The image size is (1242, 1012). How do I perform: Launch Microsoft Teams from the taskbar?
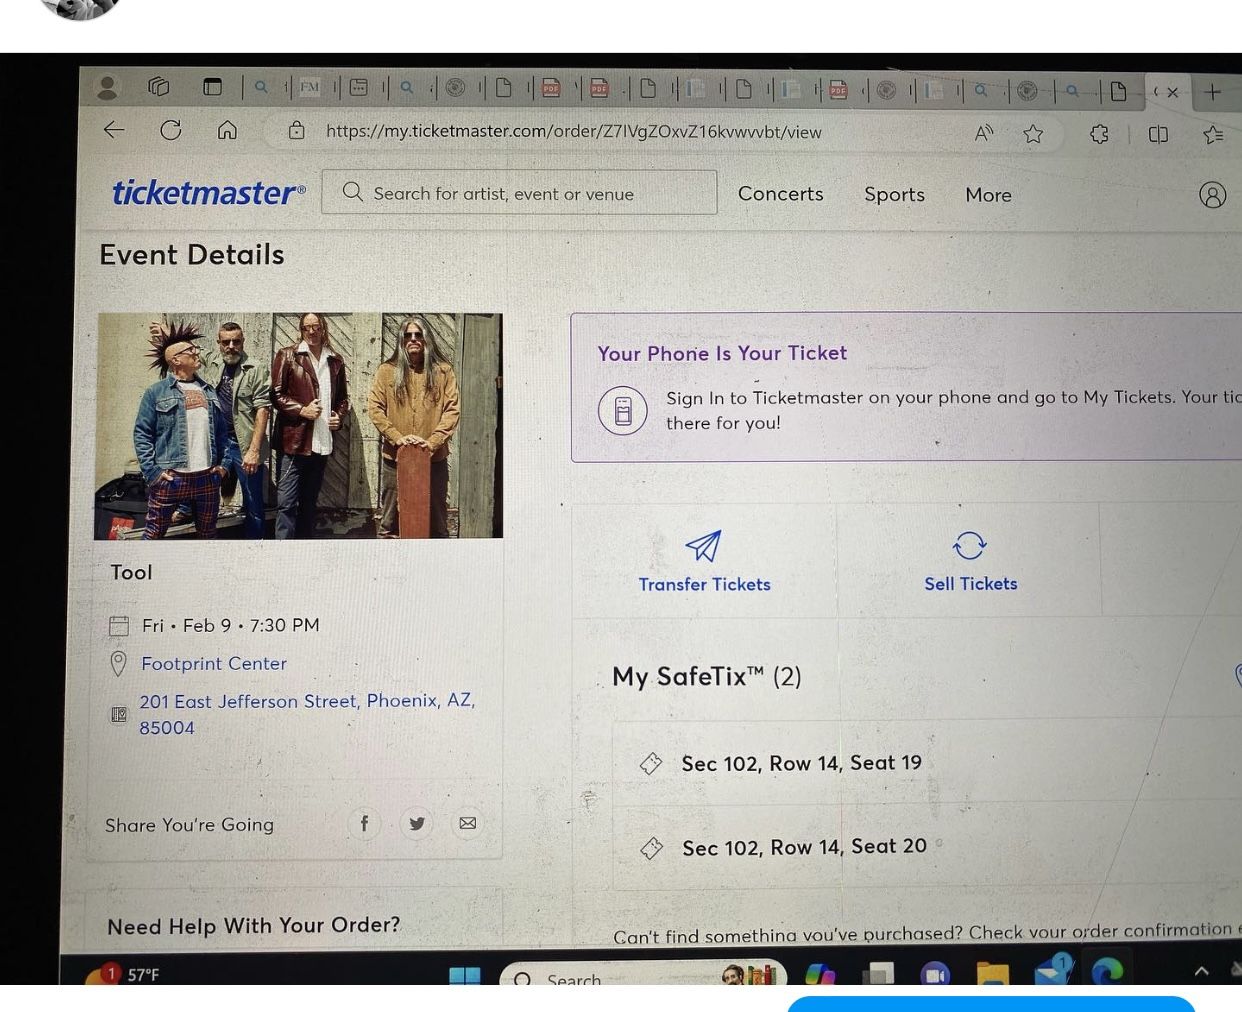[935, 973]
